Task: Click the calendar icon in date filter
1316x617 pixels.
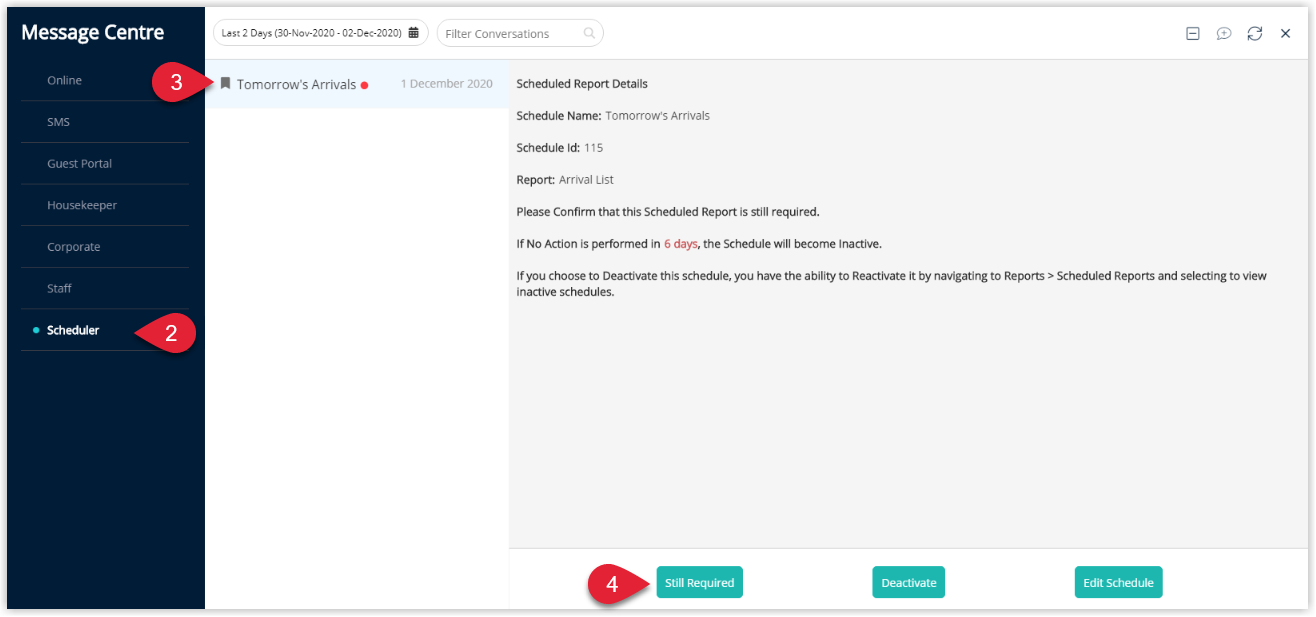Action: (x=413, y=33)
